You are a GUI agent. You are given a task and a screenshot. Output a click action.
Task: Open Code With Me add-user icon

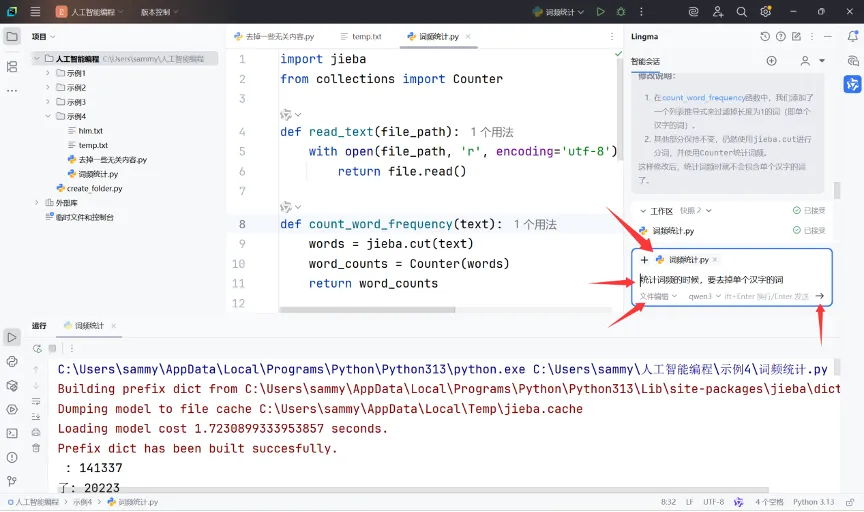[x=717, y=12]
